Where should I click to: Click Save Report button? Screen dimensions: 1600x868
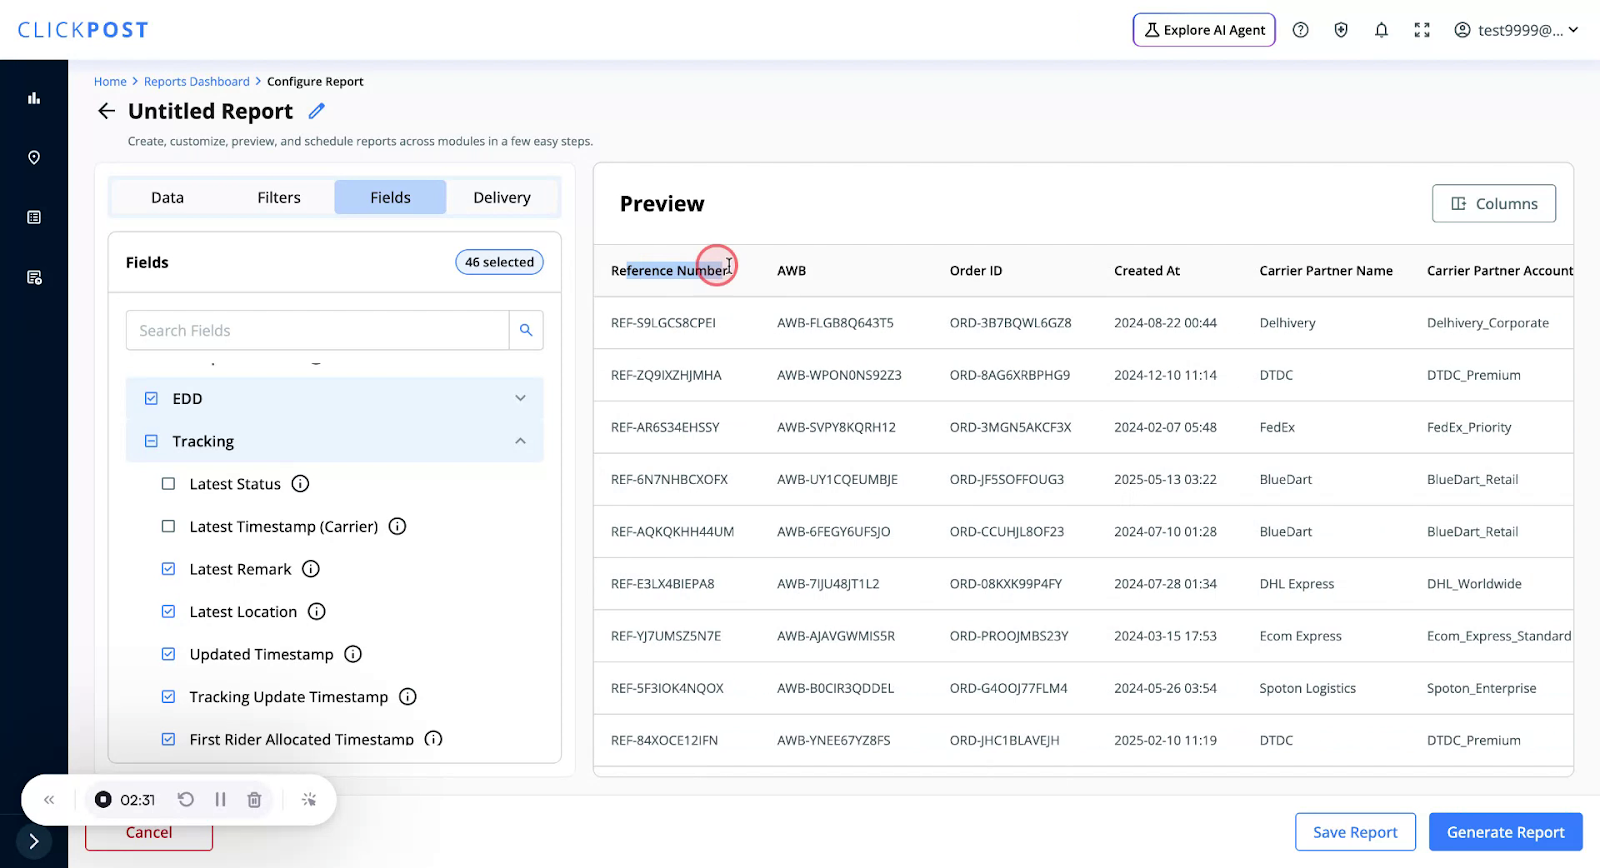coord(1355,832)
